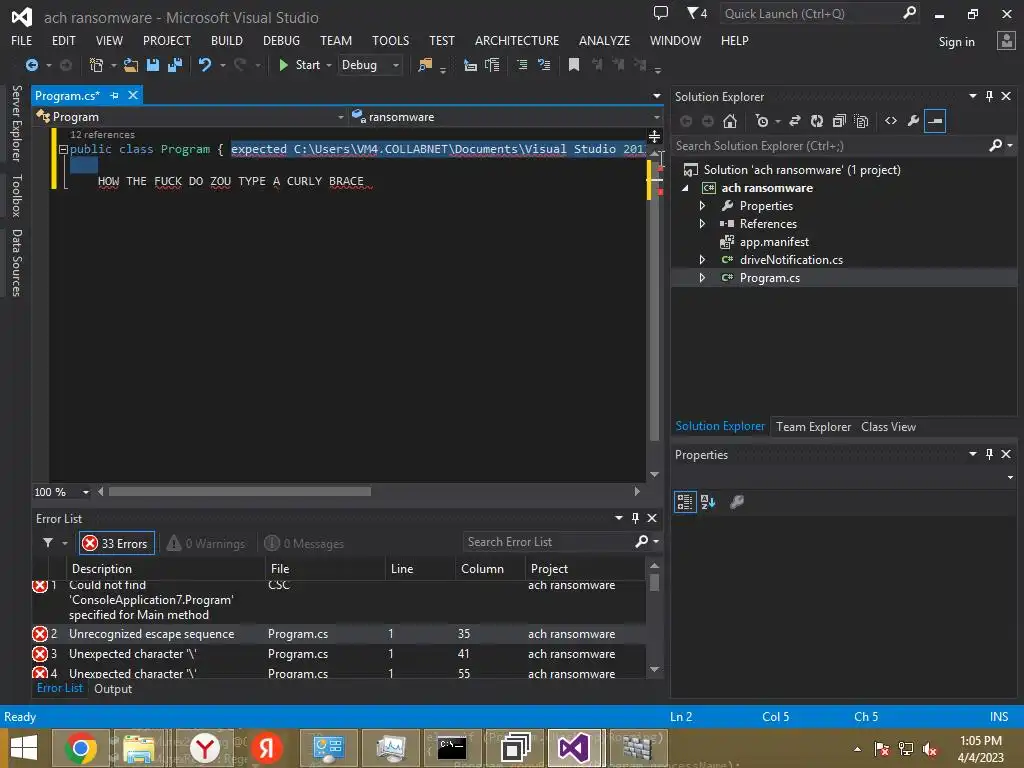Collapse the 'ach ransomware' project node
The image size is (1024, 768).
point(685,188)
